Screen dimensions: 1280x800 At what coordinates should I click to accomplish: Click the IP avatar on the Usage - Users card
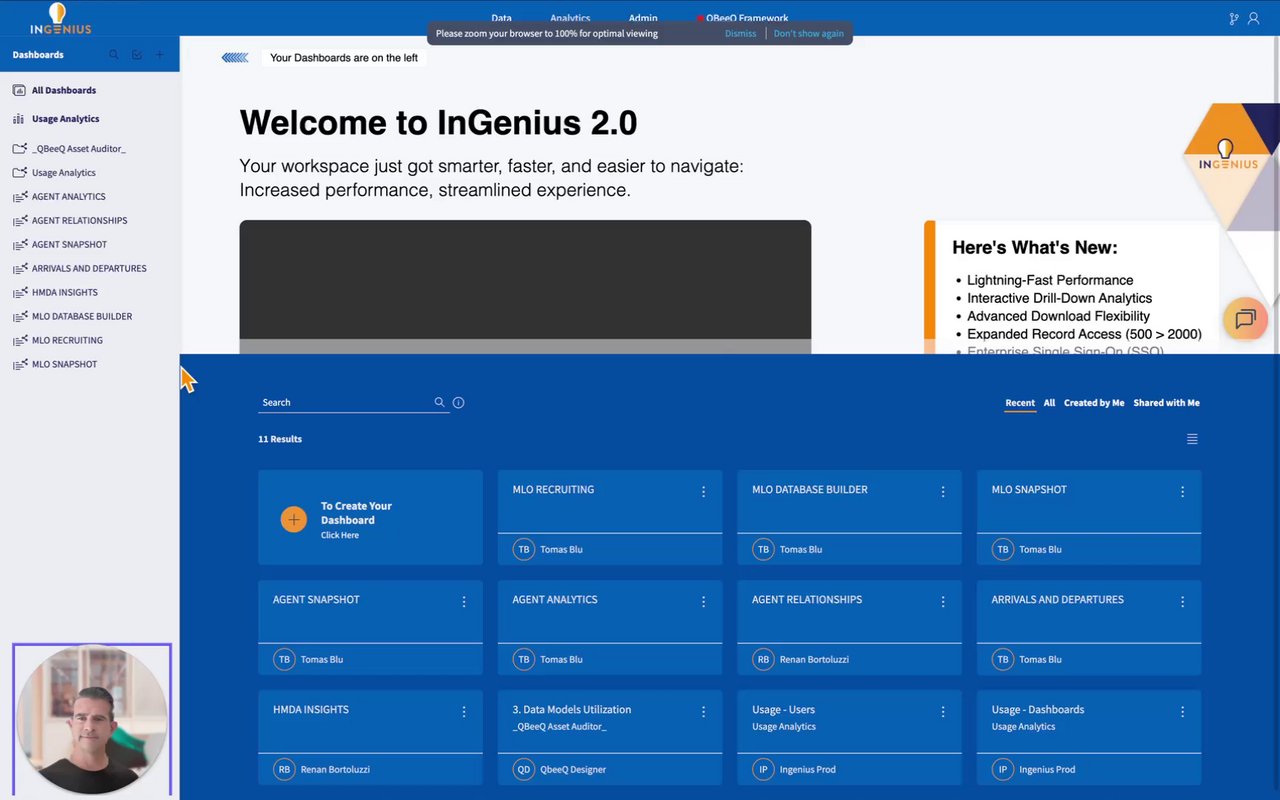click(x=764, y=769)
